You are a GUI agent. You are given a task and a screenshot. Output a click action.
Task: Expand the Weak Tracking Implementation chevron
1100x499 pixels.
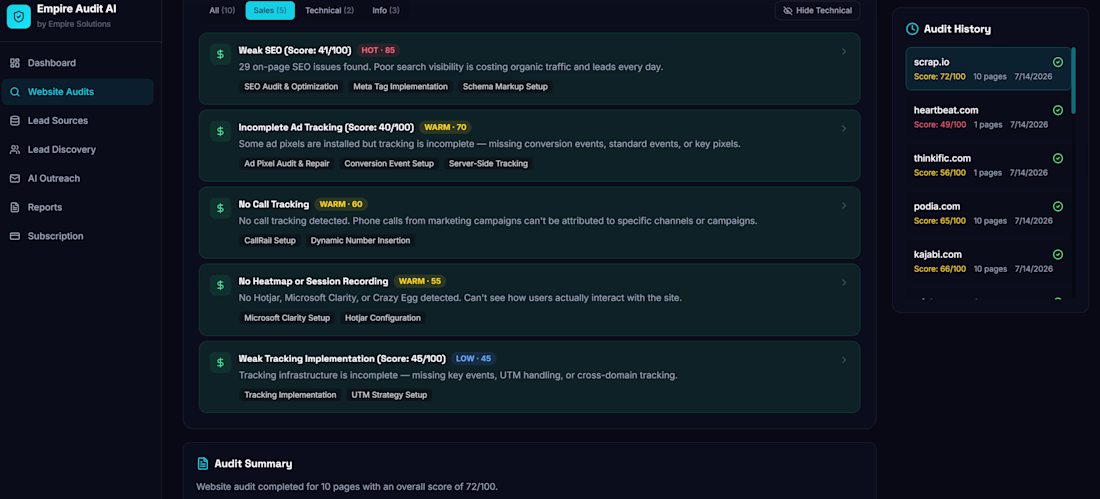coord(844,360)
